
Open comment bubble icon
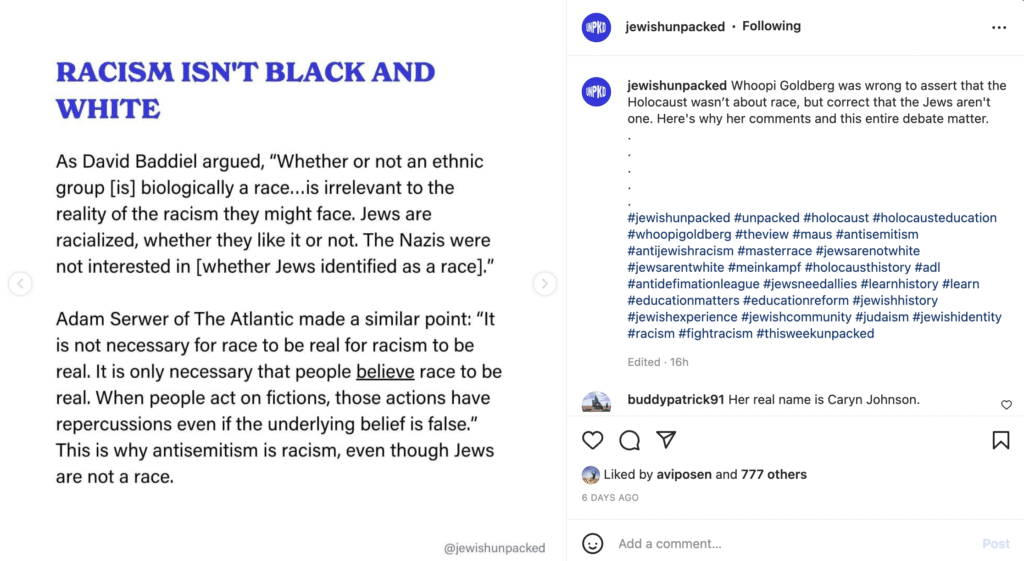630,440
